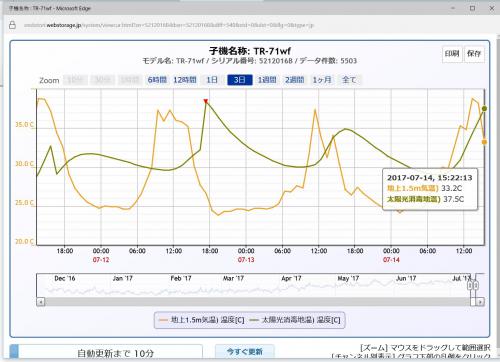Click the 保存 save button
This screenshot has width=500, height=362.
coord(474,54)
